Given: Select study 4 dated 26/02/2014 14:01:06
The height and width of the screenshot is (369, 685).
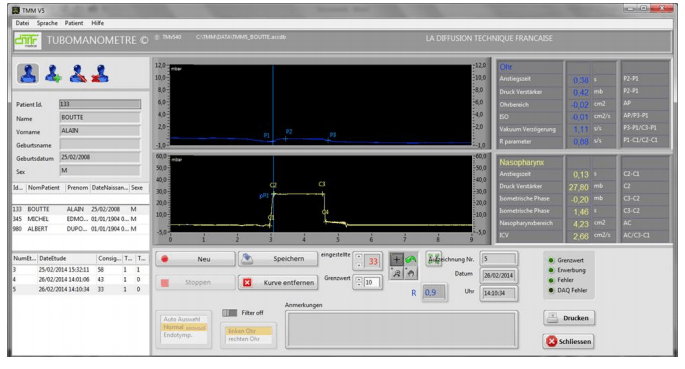Looking at the screenshot, I should [80, 279].
